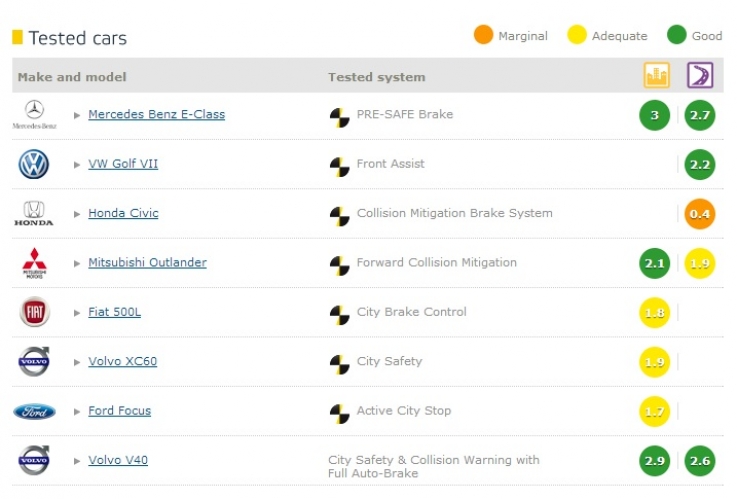Click the Mercedes-Benz logo
Image resolution: width=737 pixels, height=499 pixels.
point(34,115)
